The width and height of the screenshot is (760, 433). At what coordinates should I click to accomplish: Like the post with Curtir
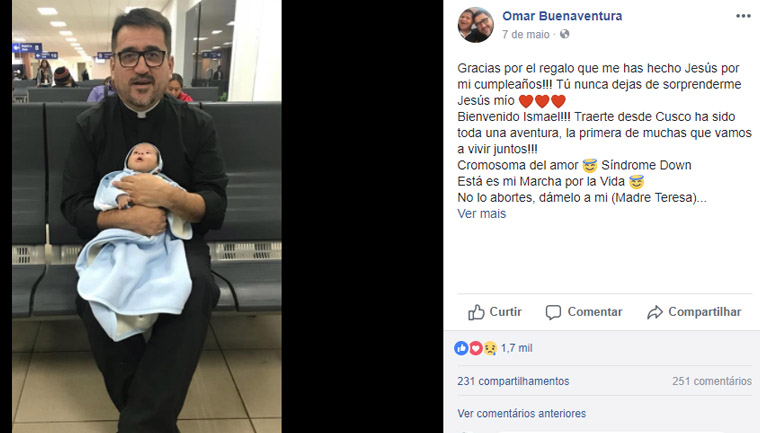(x=506, y=312)
